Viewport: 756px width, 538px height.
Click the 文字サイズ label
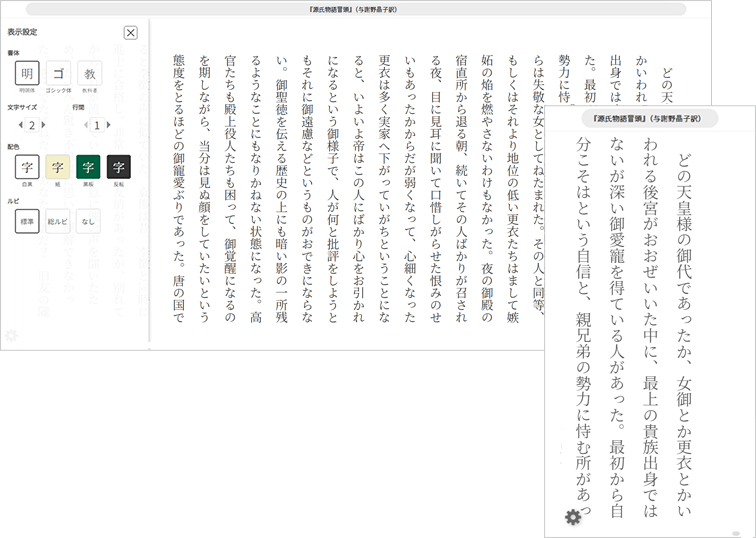(x=22, y=108)
